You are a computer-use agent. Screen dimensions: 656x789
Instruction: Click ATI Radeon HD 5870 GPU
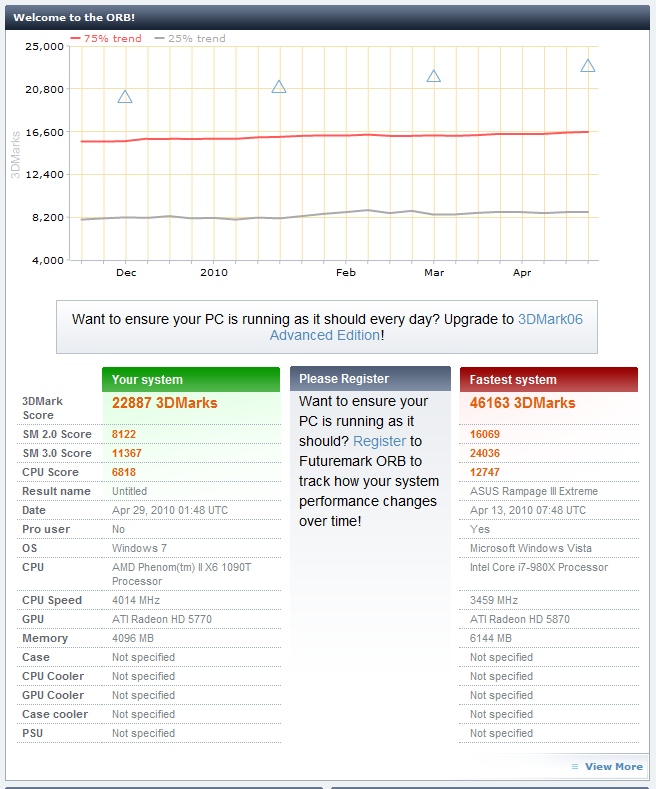tap(520, 619)
